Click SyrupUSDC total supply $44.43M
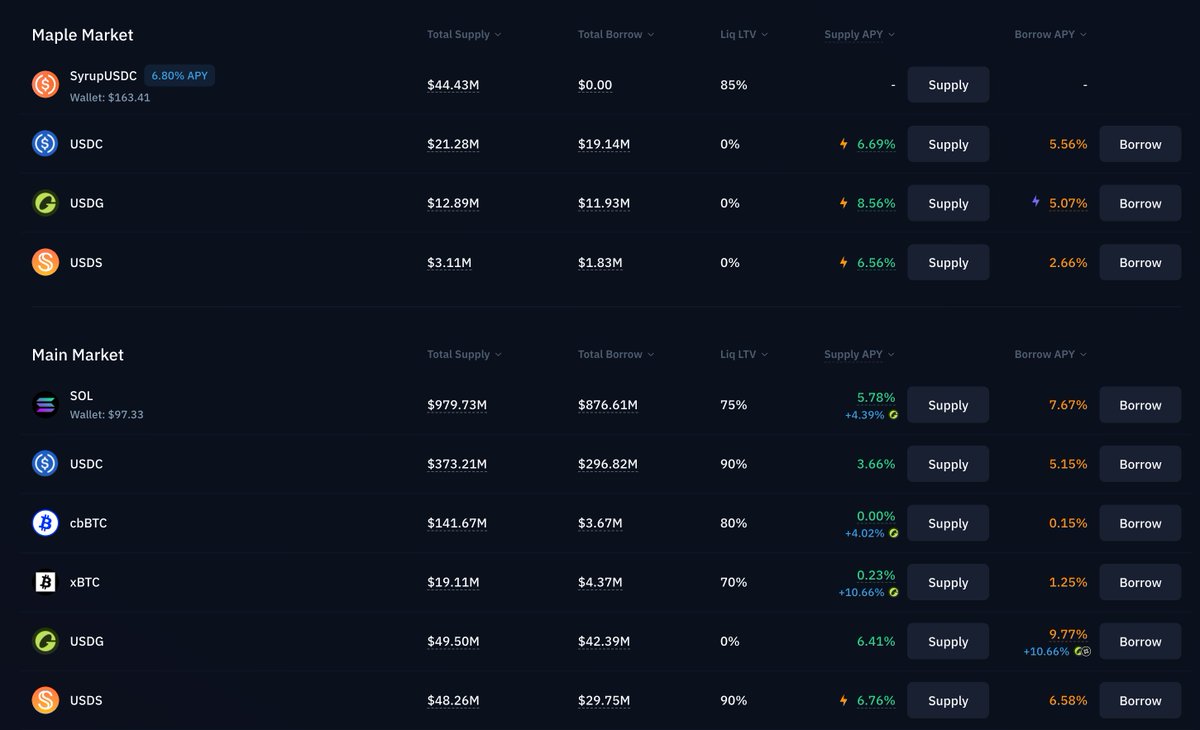The width and height of the screenshot is (1200, 730). [453, 85]
